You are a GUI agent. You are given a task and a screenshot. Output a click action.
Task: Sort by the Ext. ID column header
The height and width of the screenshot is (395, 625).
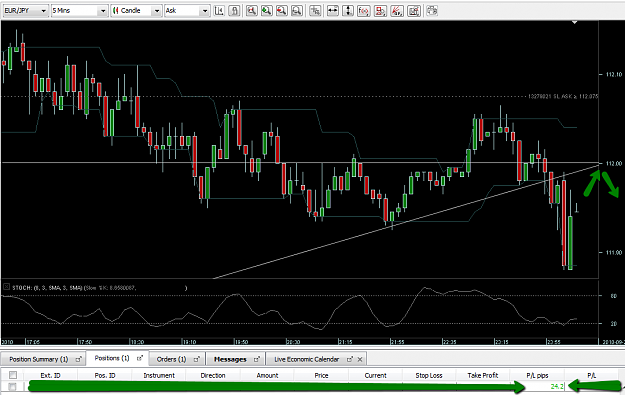coord(51,375)
